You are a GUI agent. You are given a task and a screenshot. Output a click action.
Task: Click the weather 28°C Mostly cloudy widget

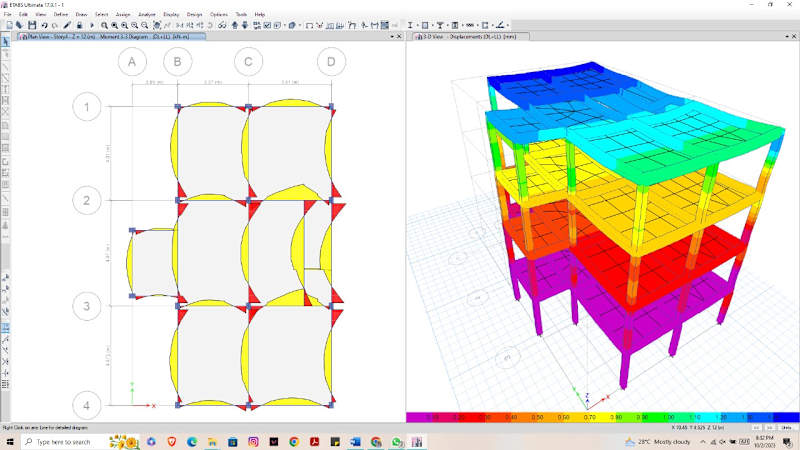coord(658,442)
